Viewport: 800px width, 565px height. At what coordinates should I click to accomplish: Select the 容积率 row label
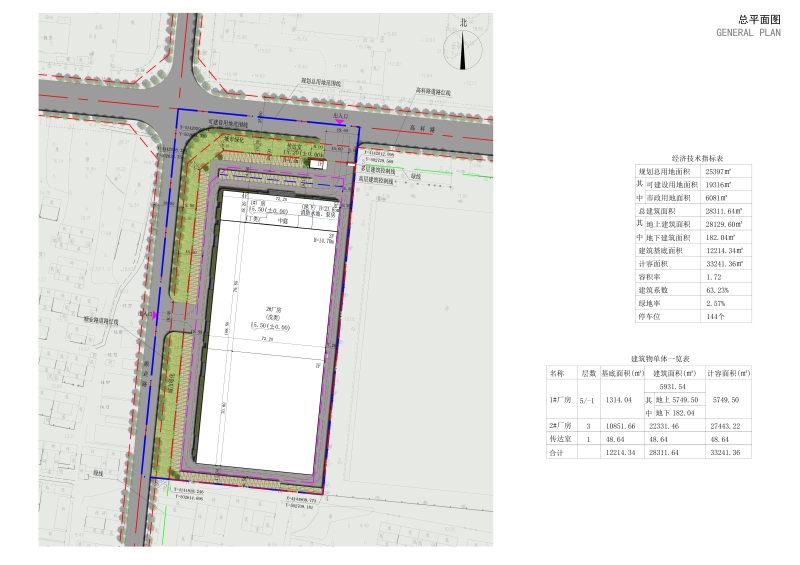point(649,277)
